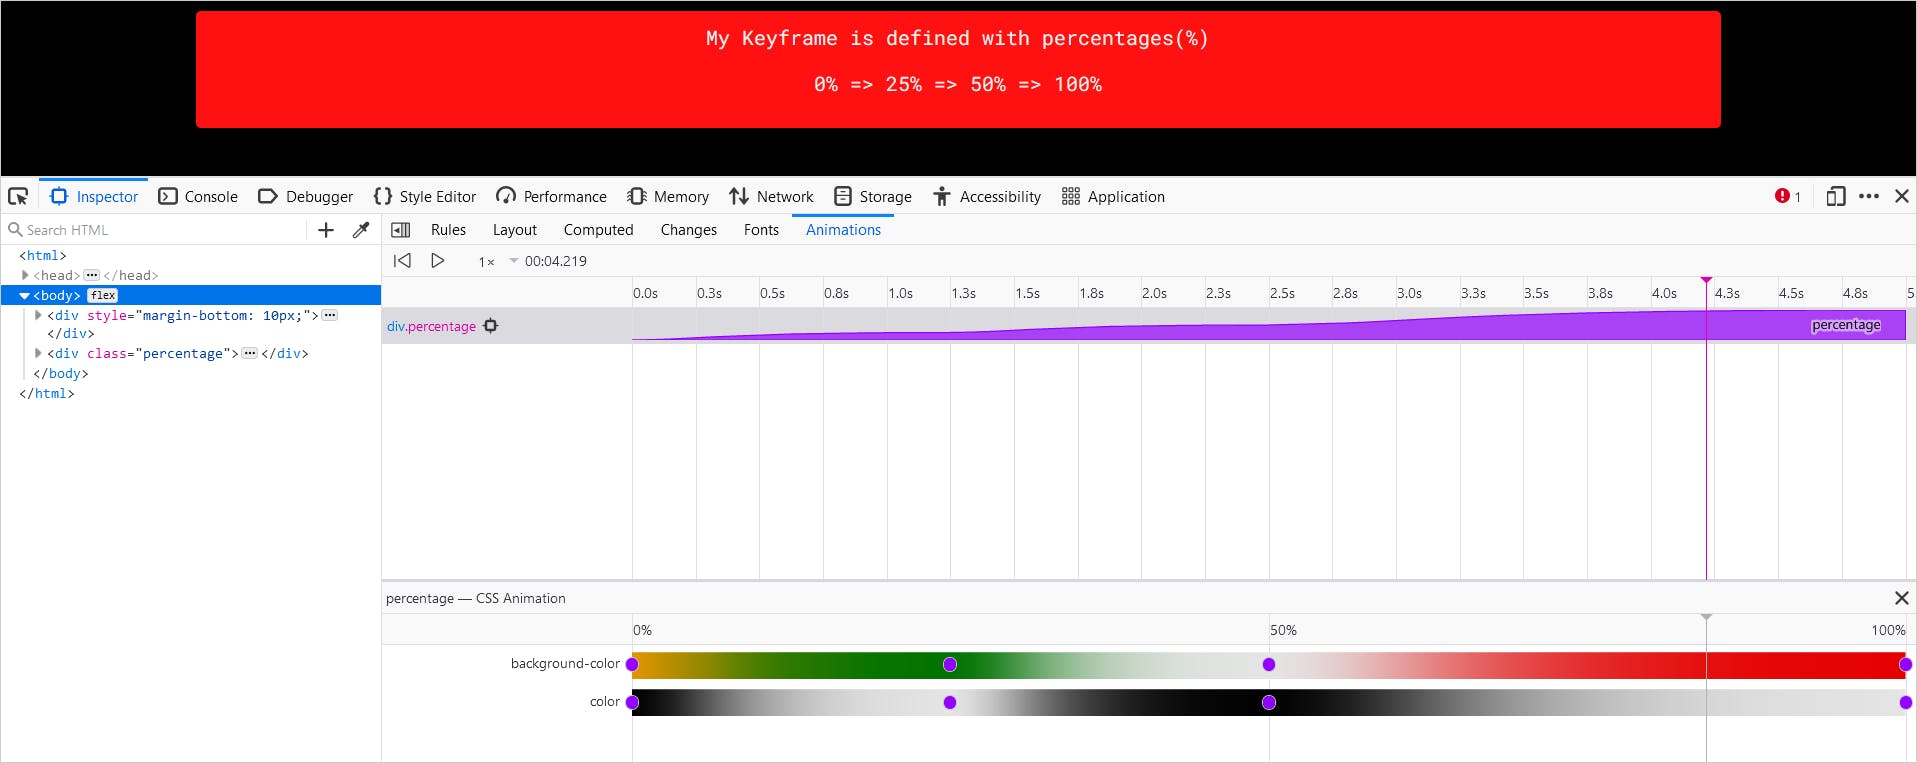1917x763 pixels.
Task: Click background-color keyframe at 100%
Action: (1905, 664)
